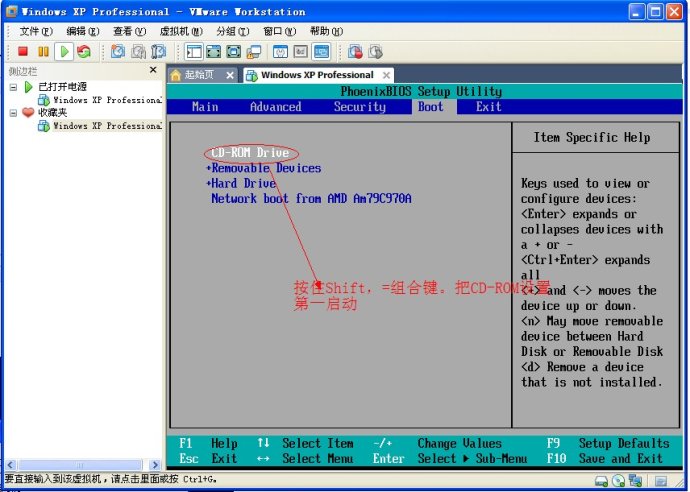
Task: Close the Windows XP Professional tab
Action: (386, 75)
